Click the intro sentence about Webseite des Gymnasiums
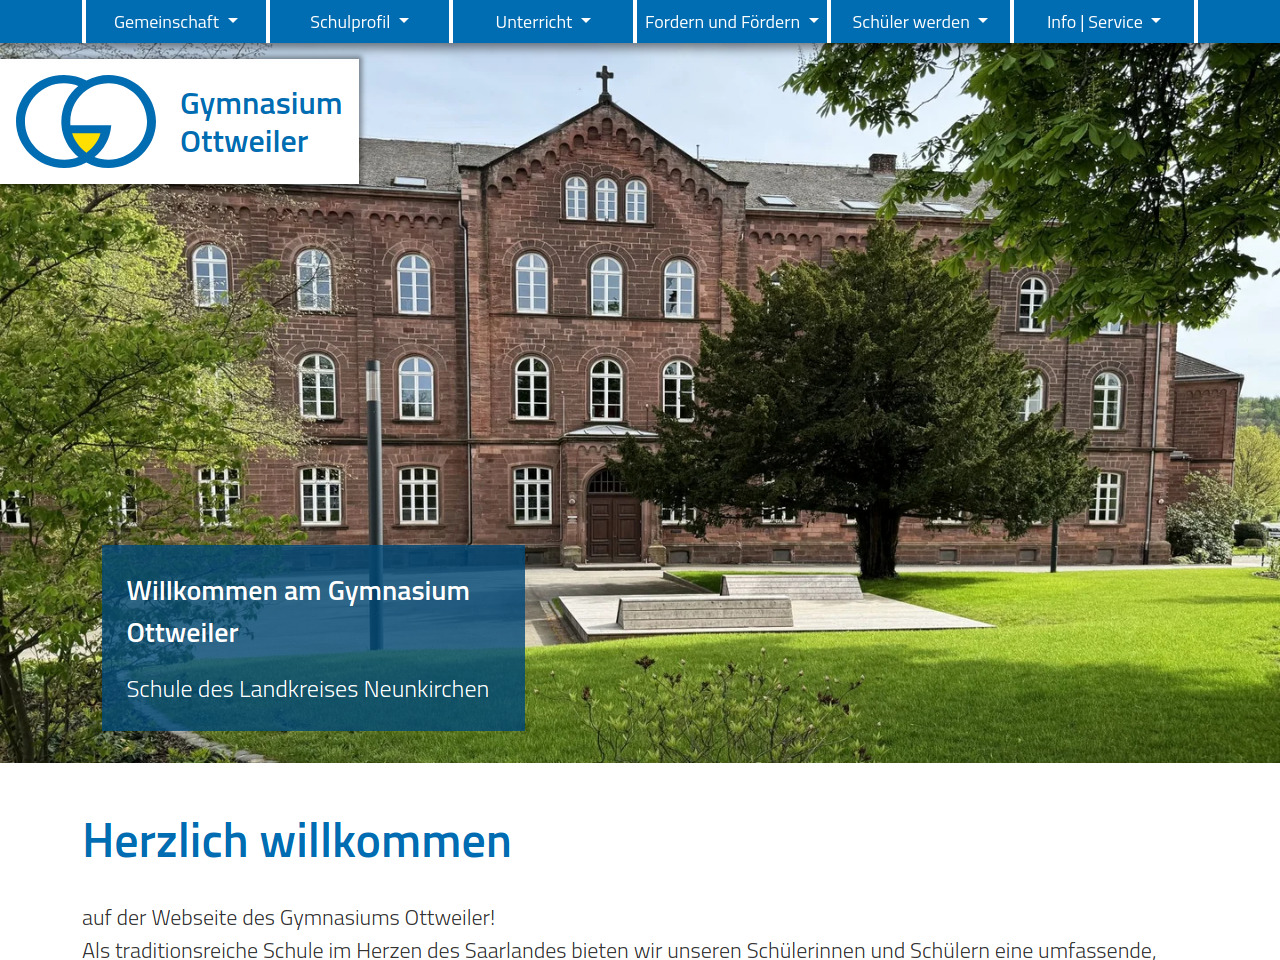This screenshot has width=1280, height=960. pyautogui.click(x=288, y=917)
